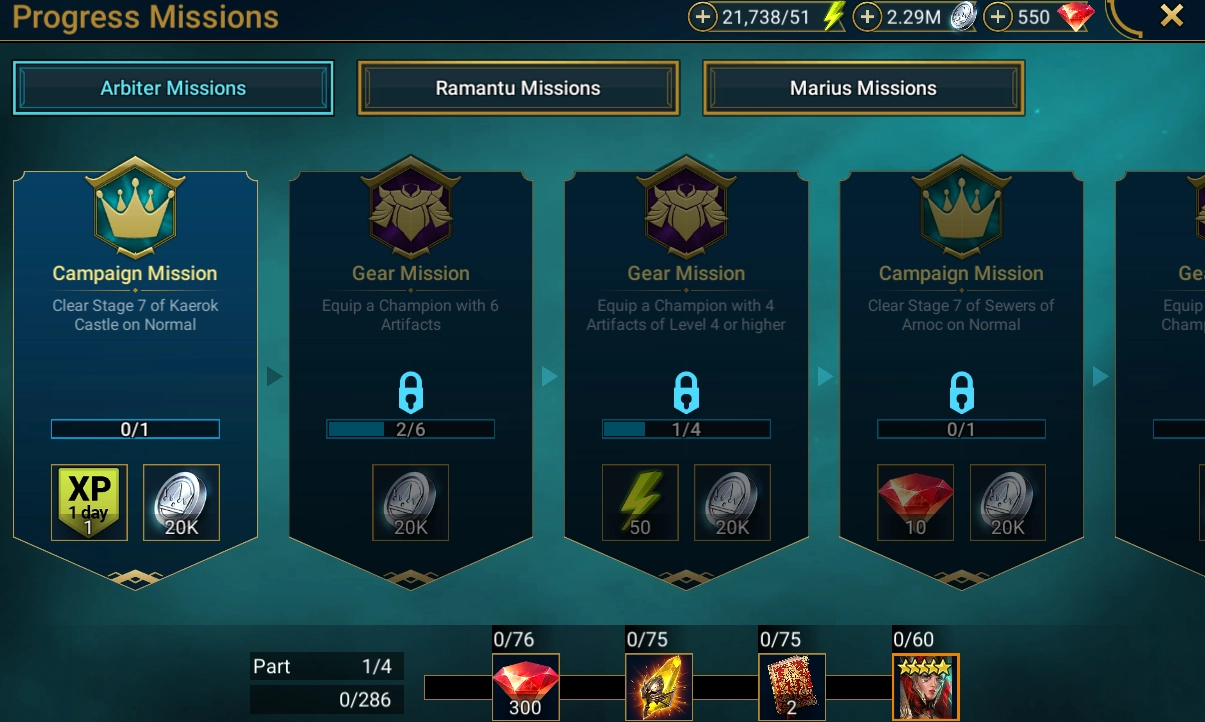
Task: Click arrow after Kaerok Castle mission card
Action: 274,376
